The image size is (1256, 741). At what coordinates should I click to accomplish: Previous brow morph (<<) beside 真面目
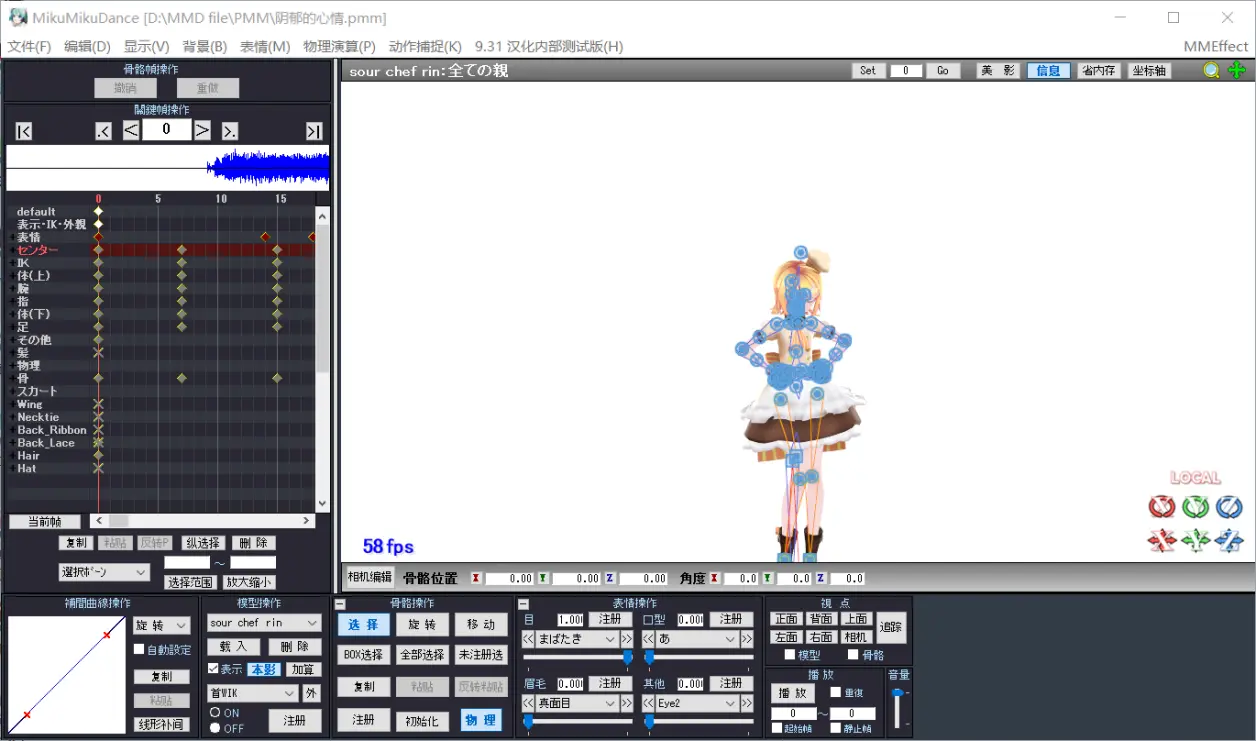[528, 703]
